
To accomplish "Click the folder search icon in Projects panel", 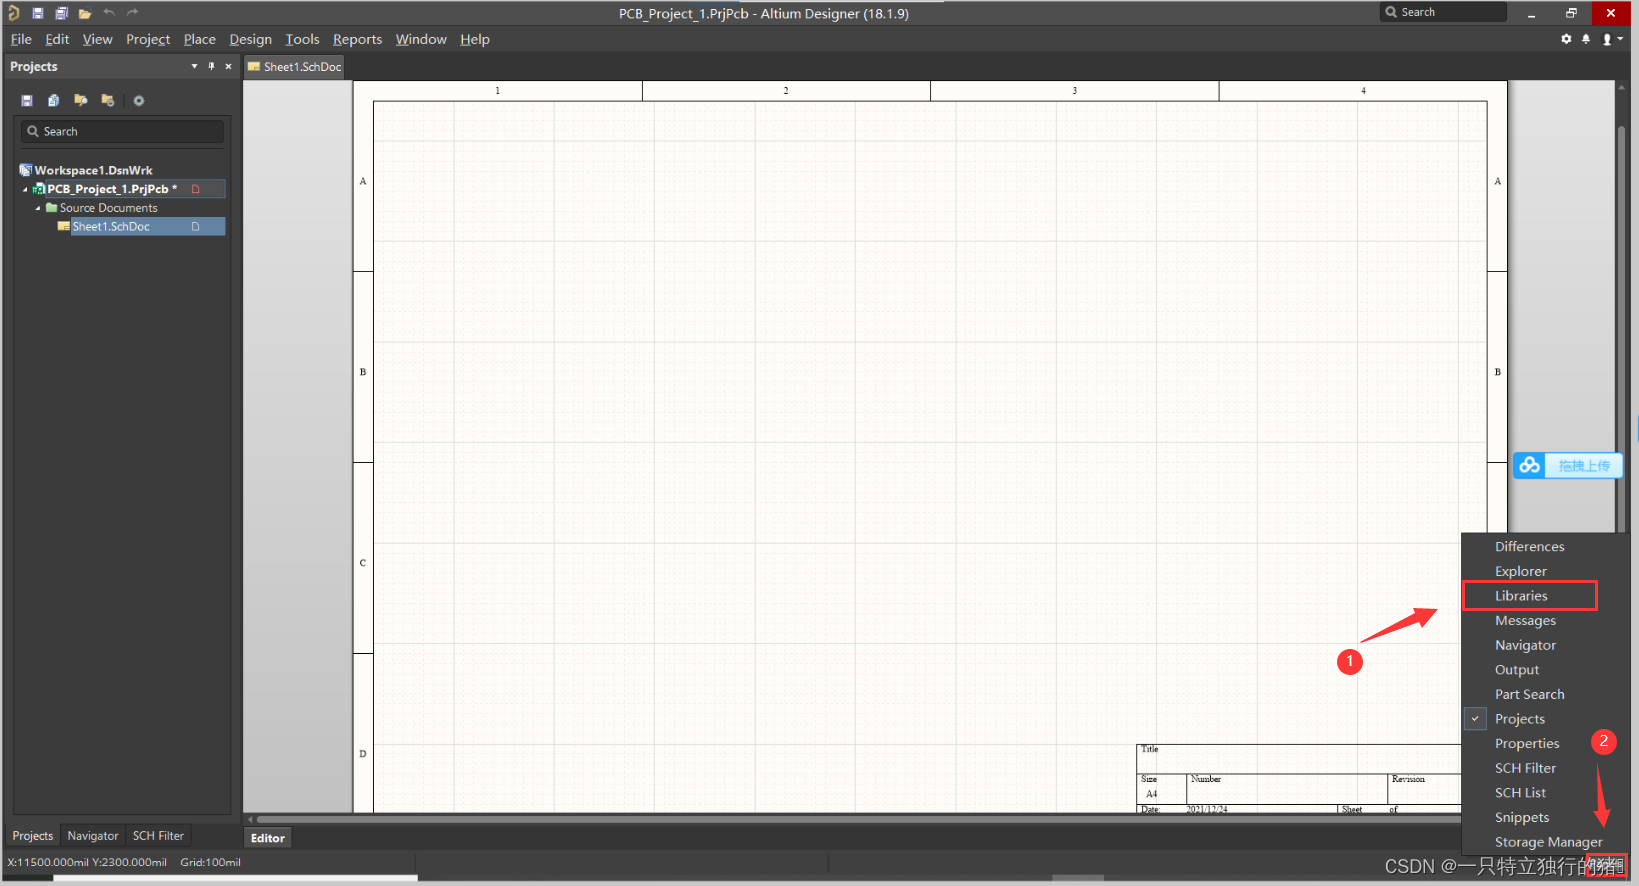I will pyautogui.click(x=81, y=100).
